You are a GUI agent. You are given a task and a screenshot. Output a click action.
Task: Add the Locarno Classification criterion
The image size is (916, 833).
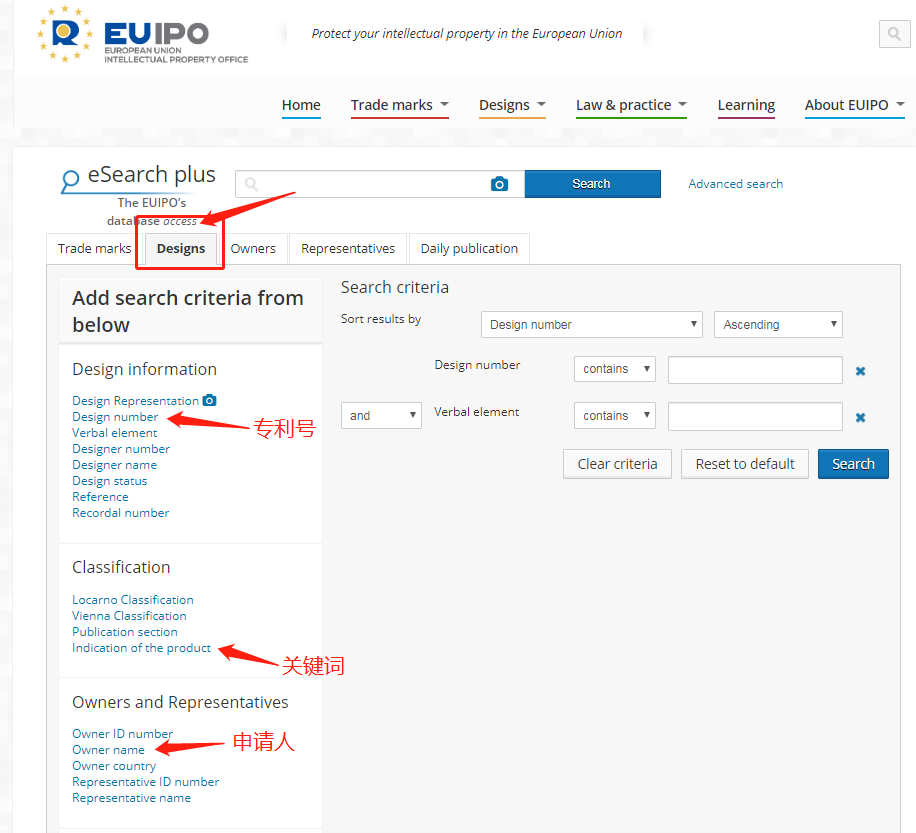[x=133, y=600]
